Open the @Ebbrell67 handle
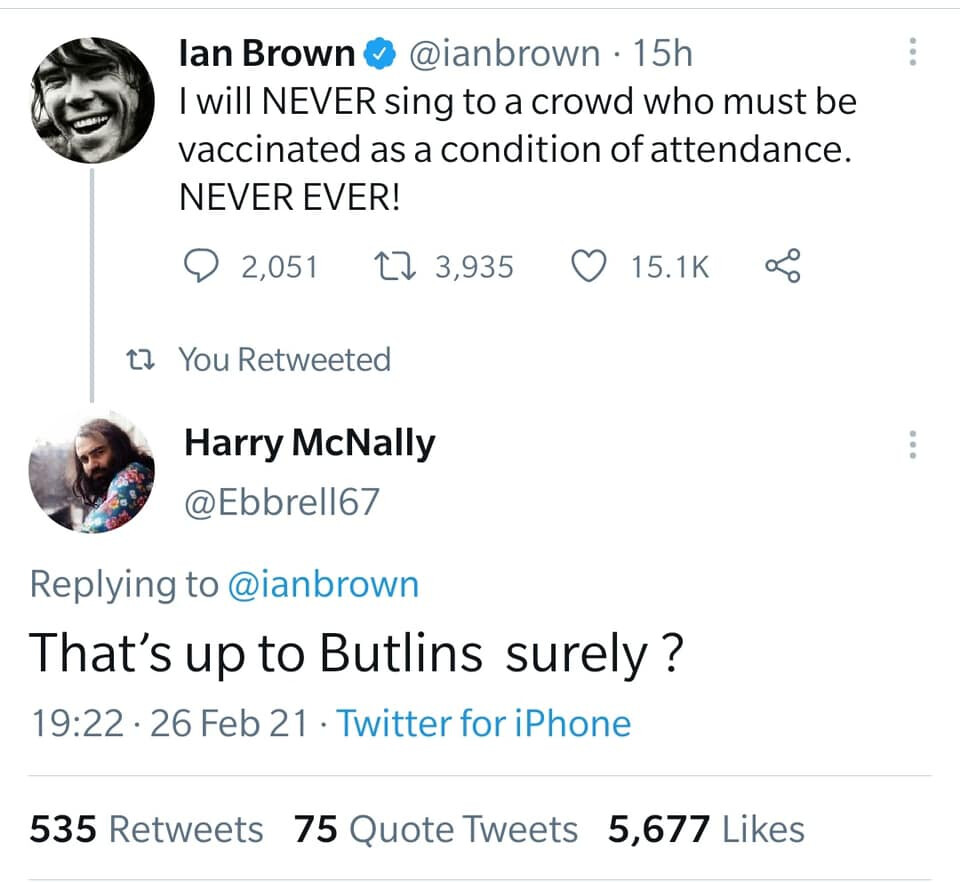Image resolution: width=960 pixels, height=882 pixels. tap(282, 501)
